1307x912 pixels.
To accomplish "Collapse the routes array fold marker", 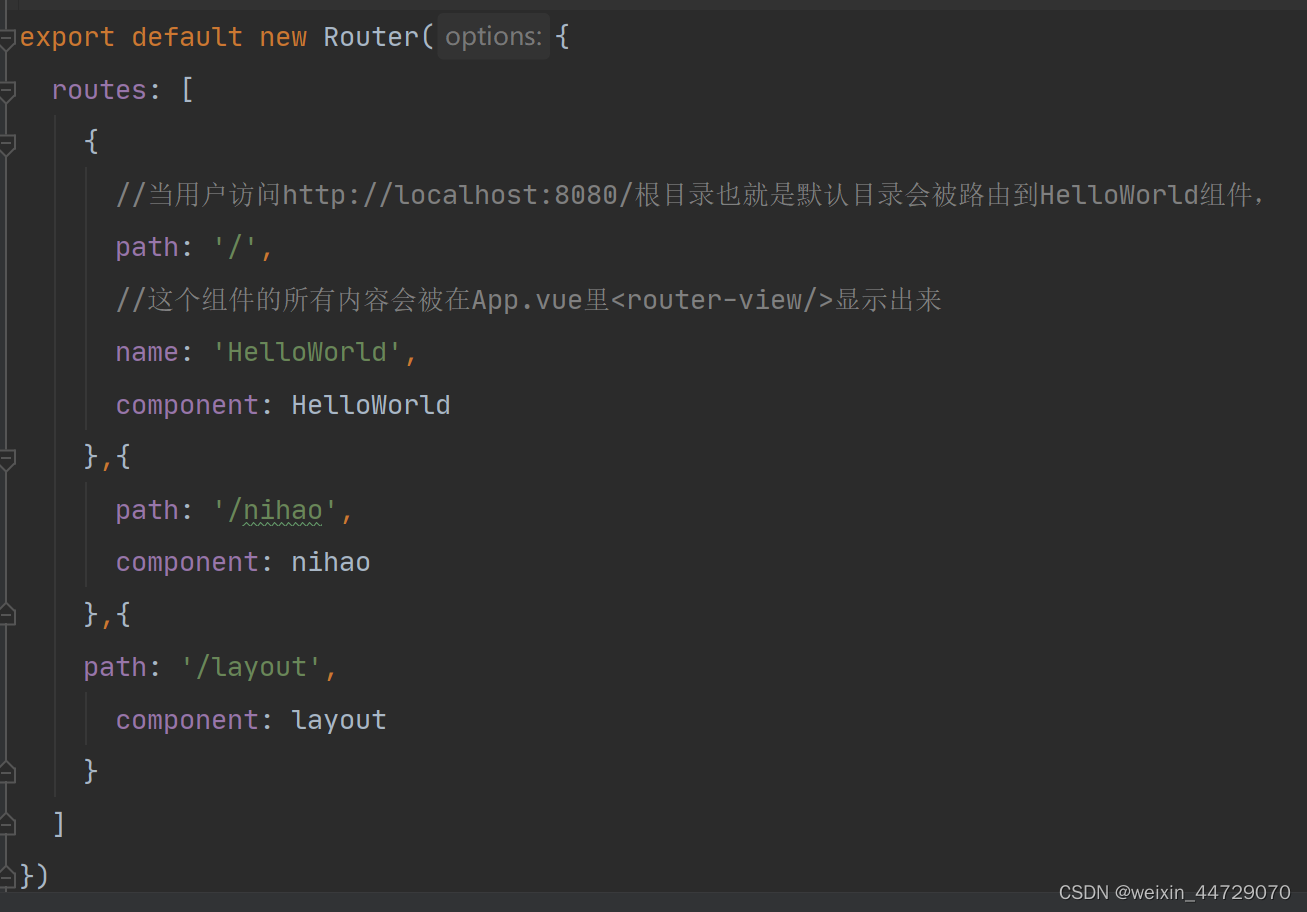I will pos(7,91).
